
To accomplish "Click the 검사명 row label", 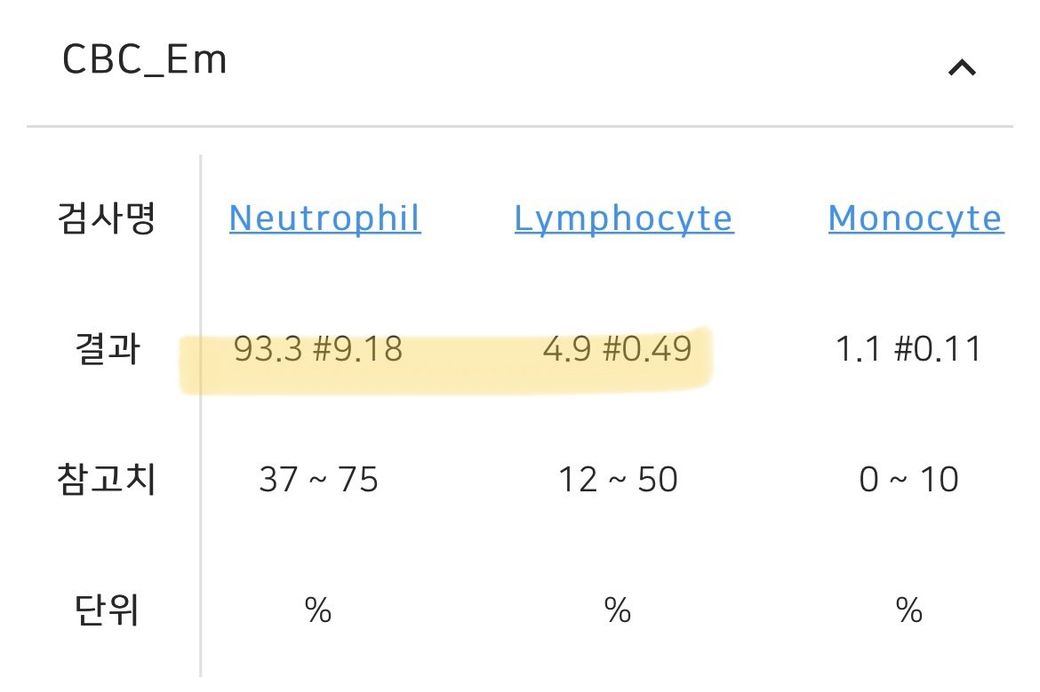I will pos(106,218).
